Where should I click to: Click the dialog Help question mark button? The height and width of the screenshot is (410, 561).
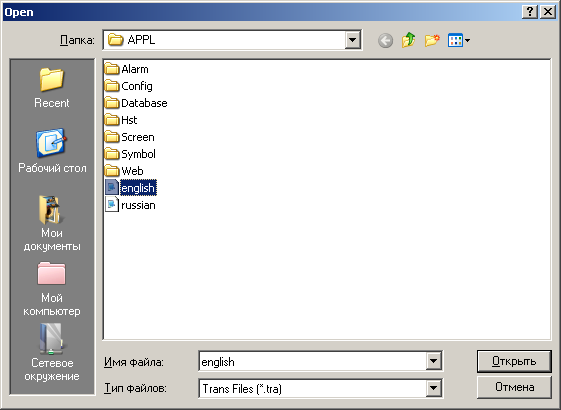tap(530, 12)
